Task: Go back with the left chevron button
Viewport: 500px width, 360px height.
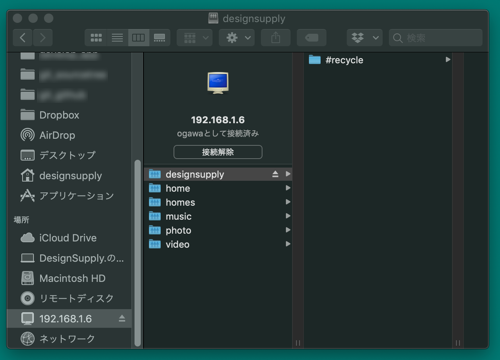Action: 23,38
